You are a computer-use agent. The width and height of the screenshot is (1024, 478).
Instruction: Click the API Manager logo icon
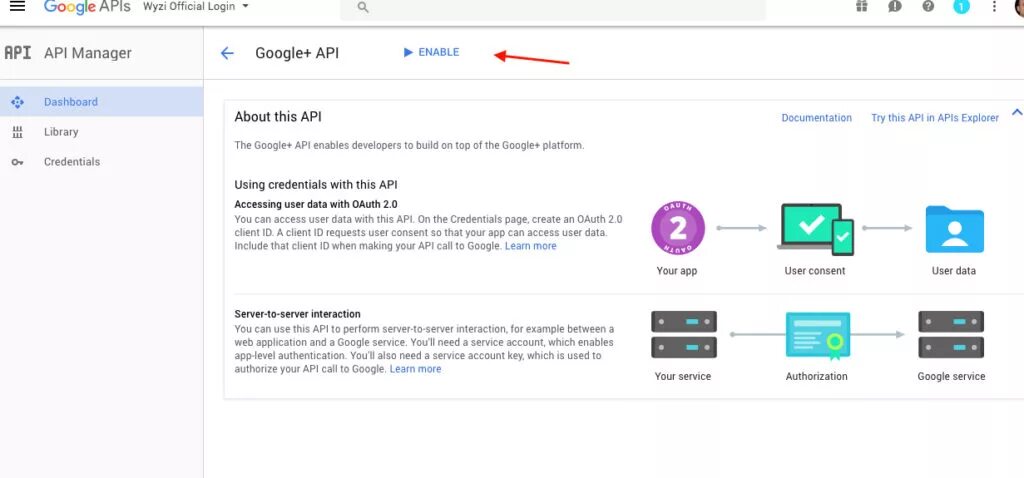[18, 53]
